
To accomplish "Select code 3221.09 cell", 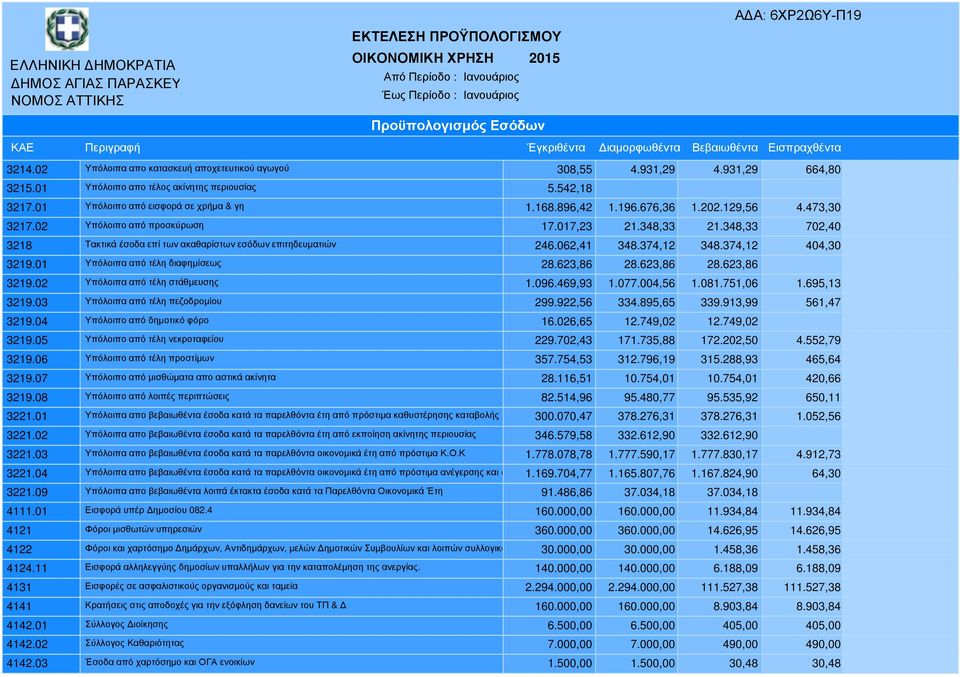I will (42, 492).
